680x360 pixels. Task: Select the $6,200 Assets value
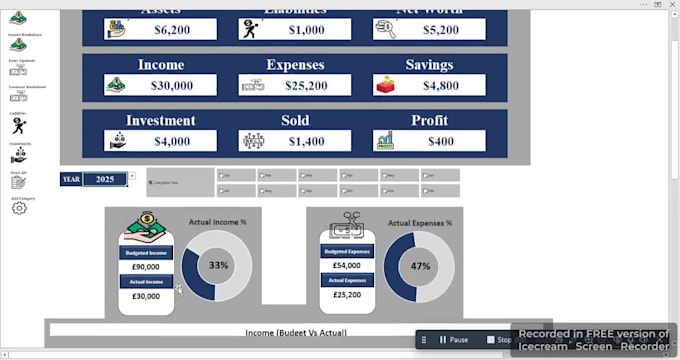click(172, 29)
